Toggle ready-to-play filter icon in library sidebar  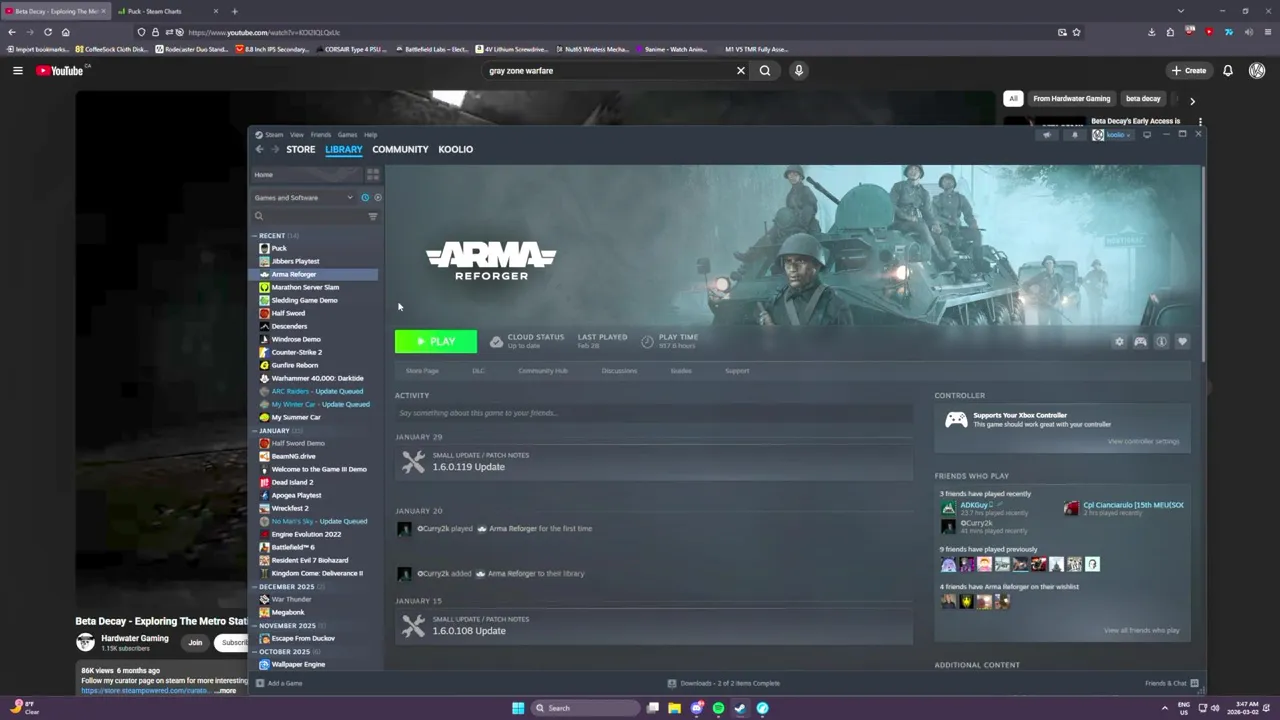[377, 197]
